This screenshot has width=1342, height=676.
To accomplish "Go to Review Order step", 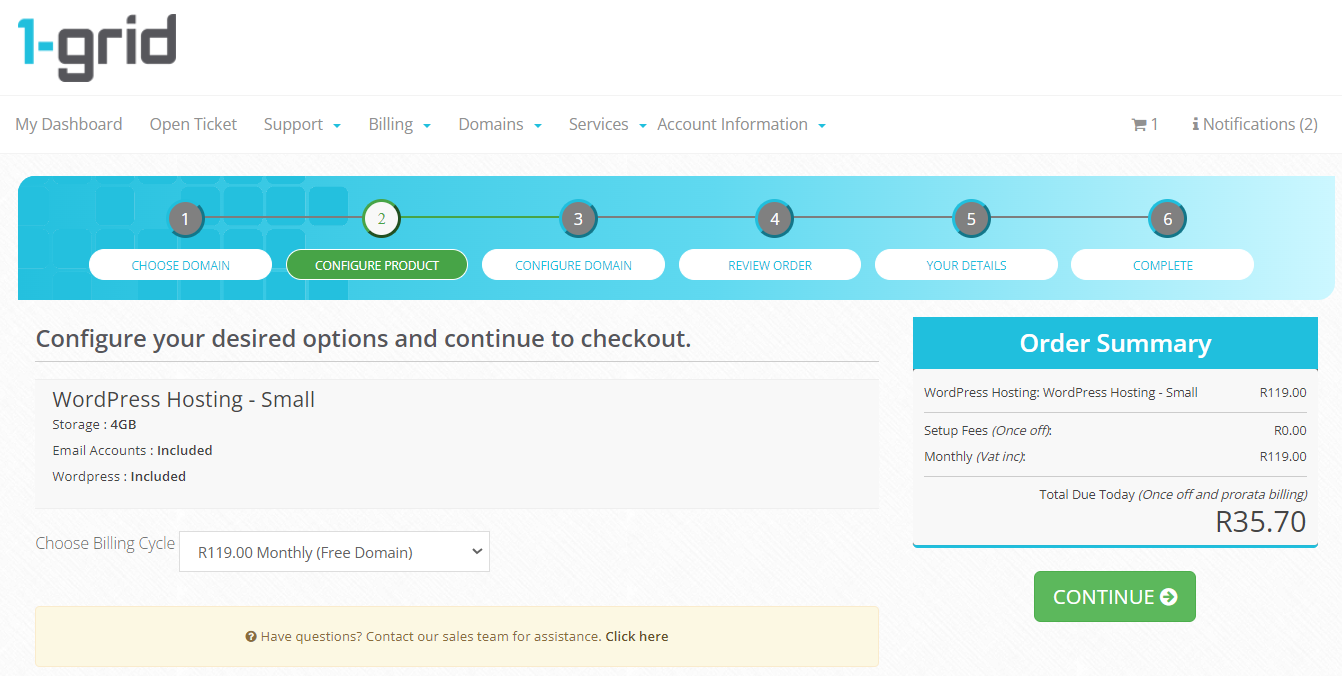I will click(x=770, y=265).
